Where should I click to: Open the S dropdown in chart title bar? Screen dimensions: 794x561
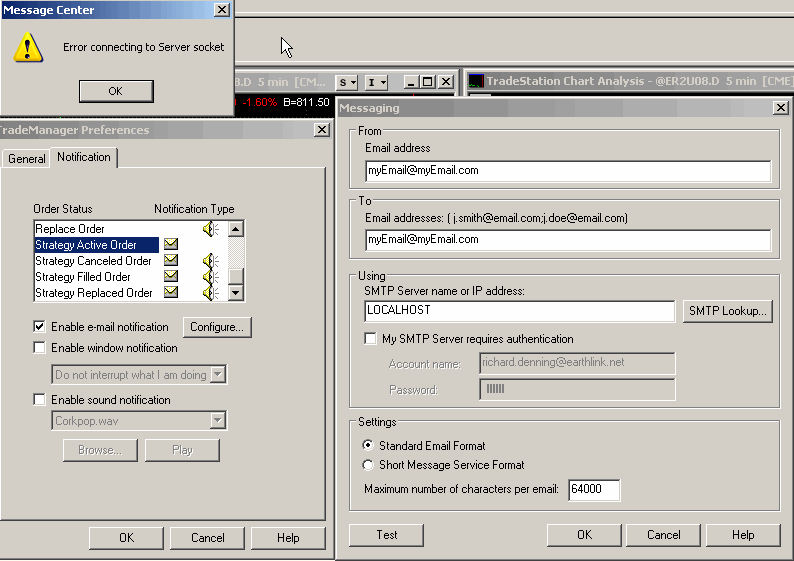click(347, 82)
